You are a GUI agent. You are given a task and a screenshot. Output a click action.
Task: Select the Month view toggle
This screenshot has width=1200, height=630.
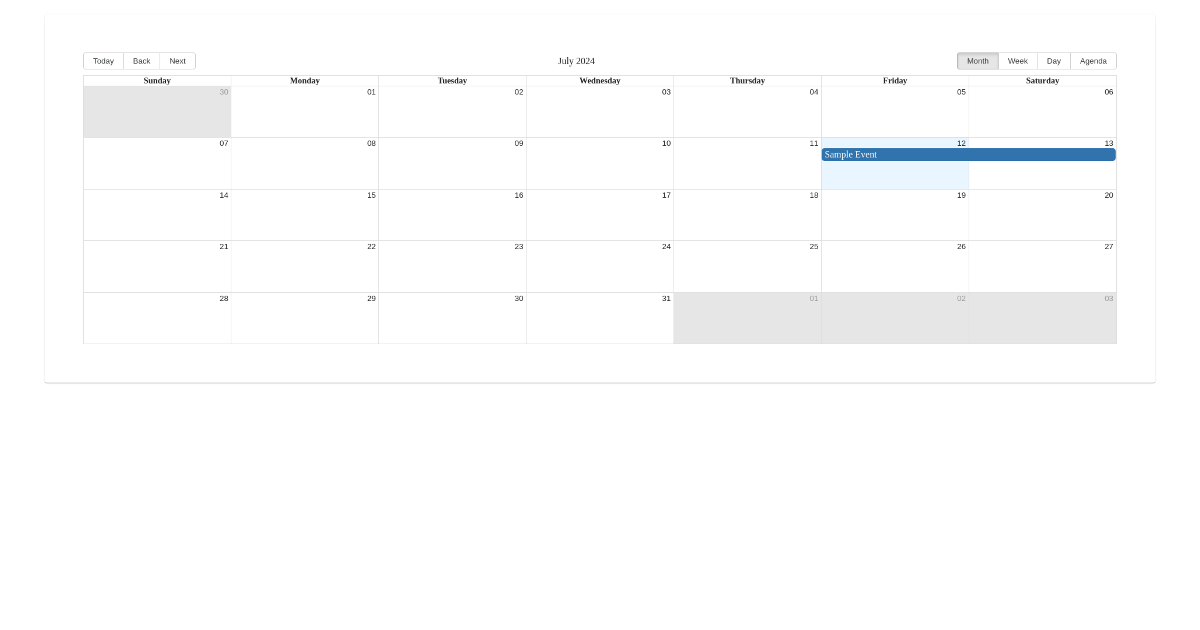coord(977,61)
